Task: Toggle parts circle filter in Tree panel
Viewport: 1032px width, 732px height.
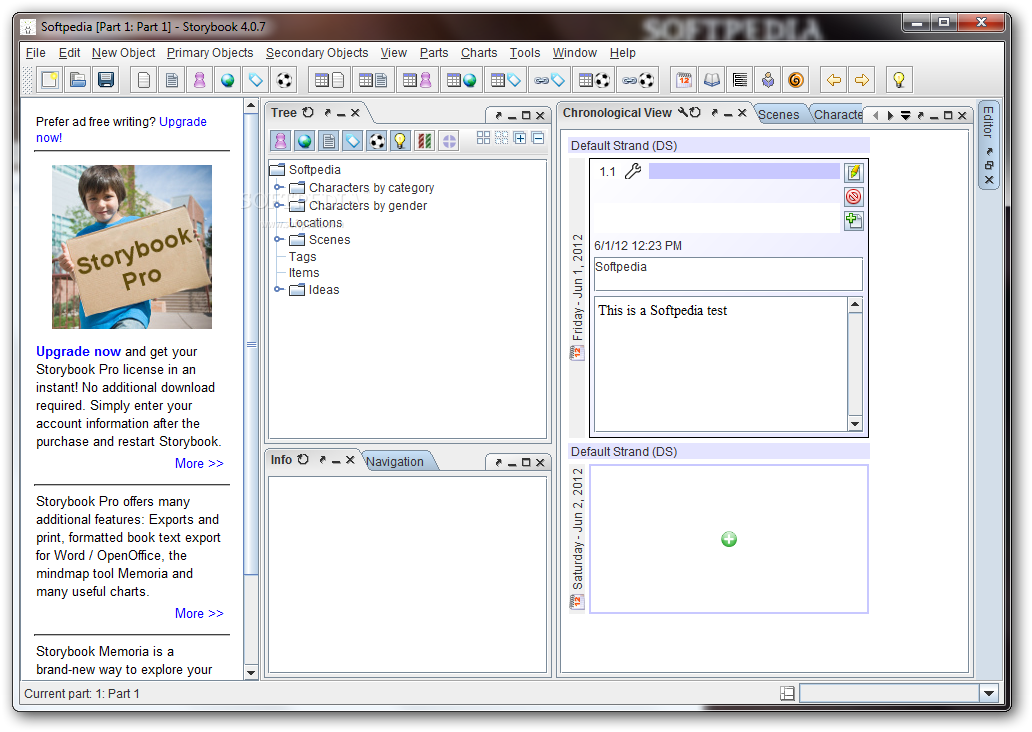Action: (x=449, y=140)
